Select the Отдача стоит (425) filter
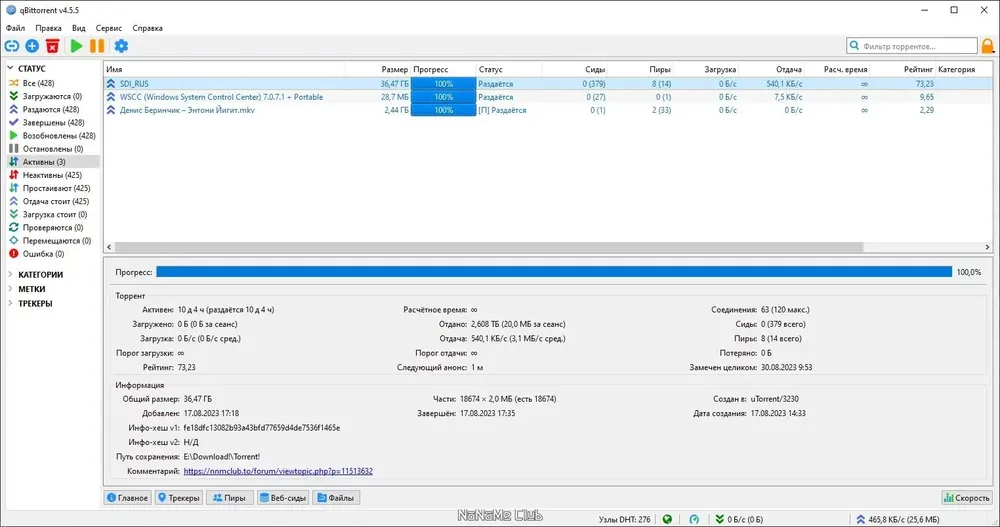The width and height of the screenshot is (1000, 527). pos(56,201)
